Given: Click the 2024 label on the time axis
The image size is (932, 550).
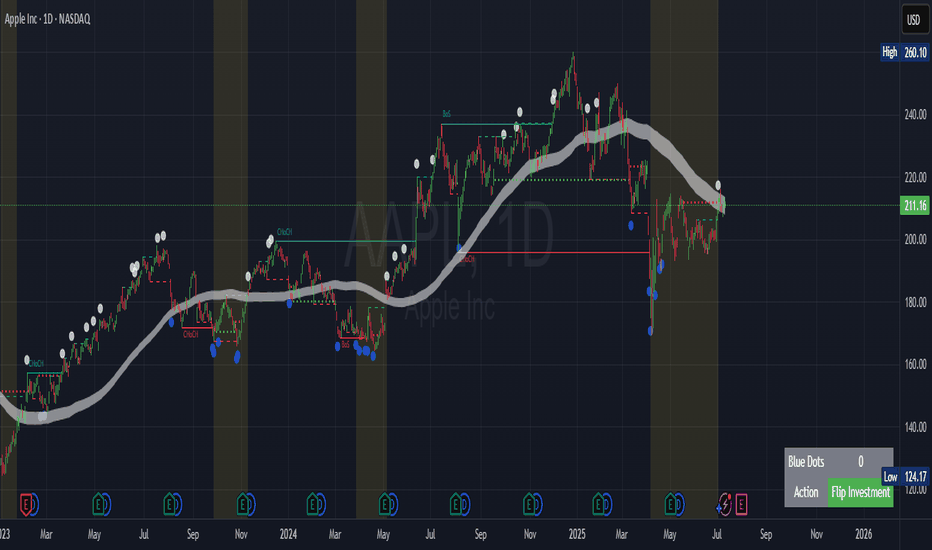Looking at the screenshot, I should coord(288,535).
